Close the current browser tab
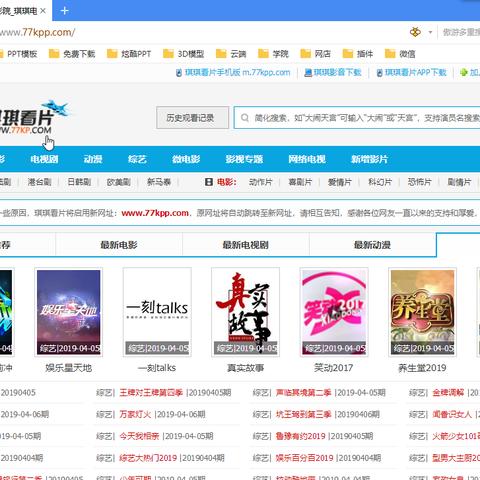The width and height of the screenshot is (480, 480). point(43,11)
